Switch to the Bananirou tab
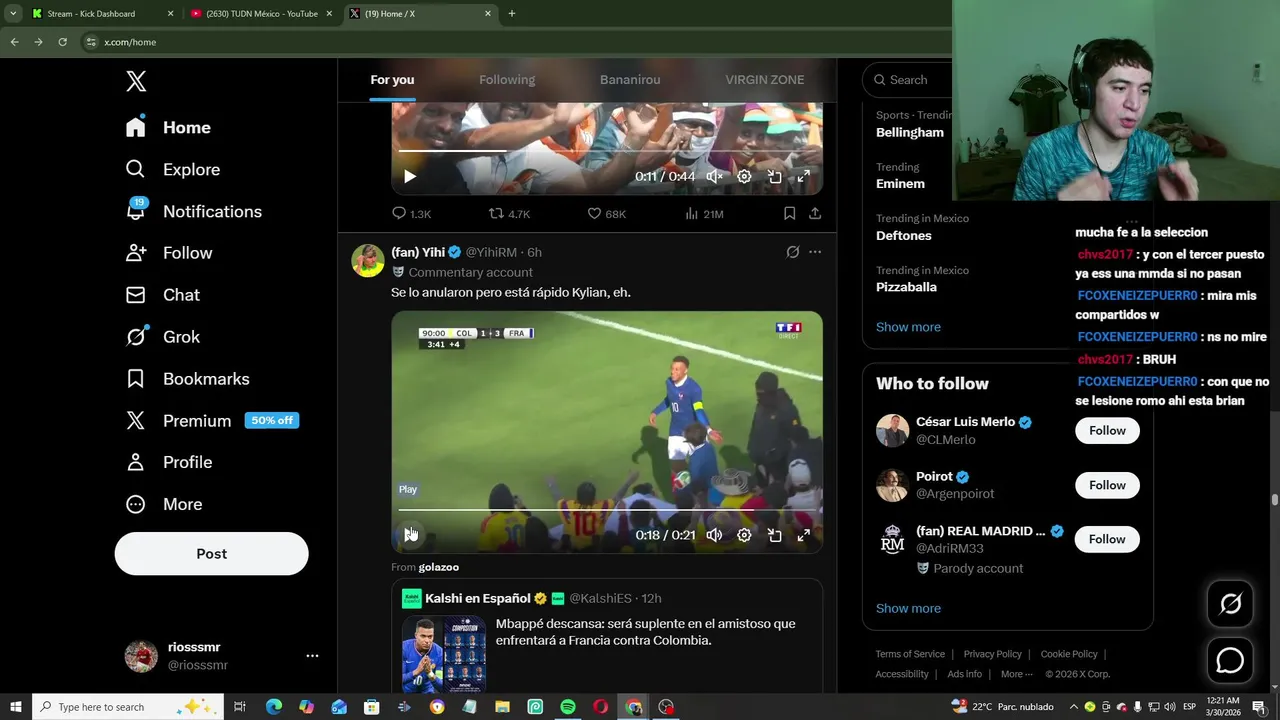Viewport: 1280px width, 720px height. [x=630, y=80]
